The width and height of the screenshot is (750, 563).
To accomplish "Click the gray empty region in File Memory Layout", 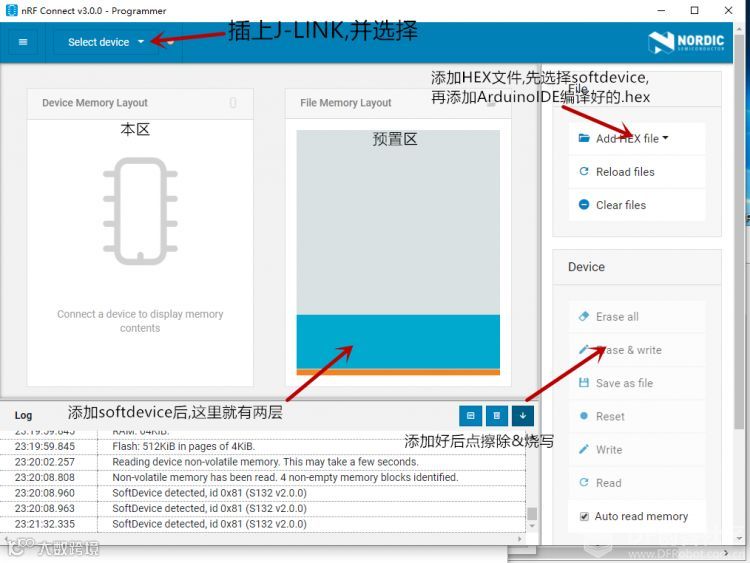I will (x=398, y=222).
